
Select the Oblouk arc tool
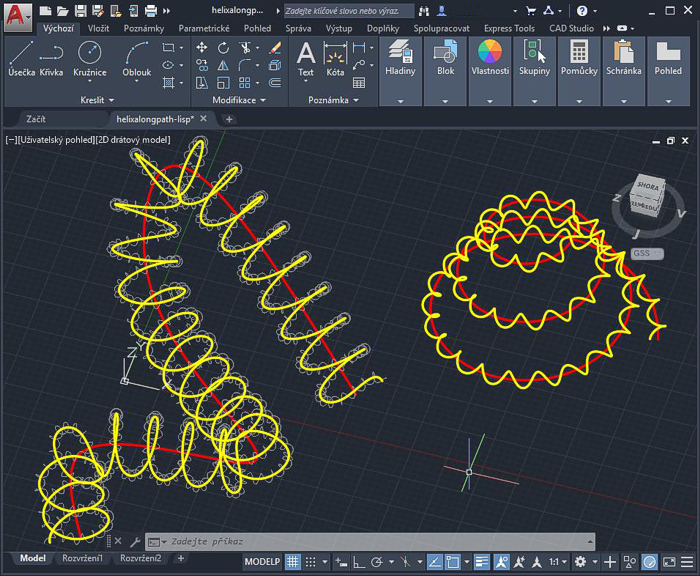[137, 59]
